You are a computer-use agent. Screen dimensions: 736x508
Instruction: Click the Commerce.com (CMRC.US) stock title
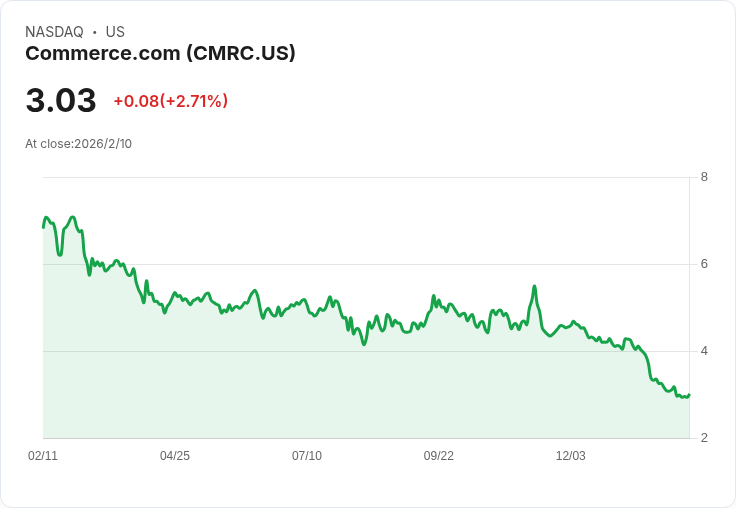[x=160, y=53]
